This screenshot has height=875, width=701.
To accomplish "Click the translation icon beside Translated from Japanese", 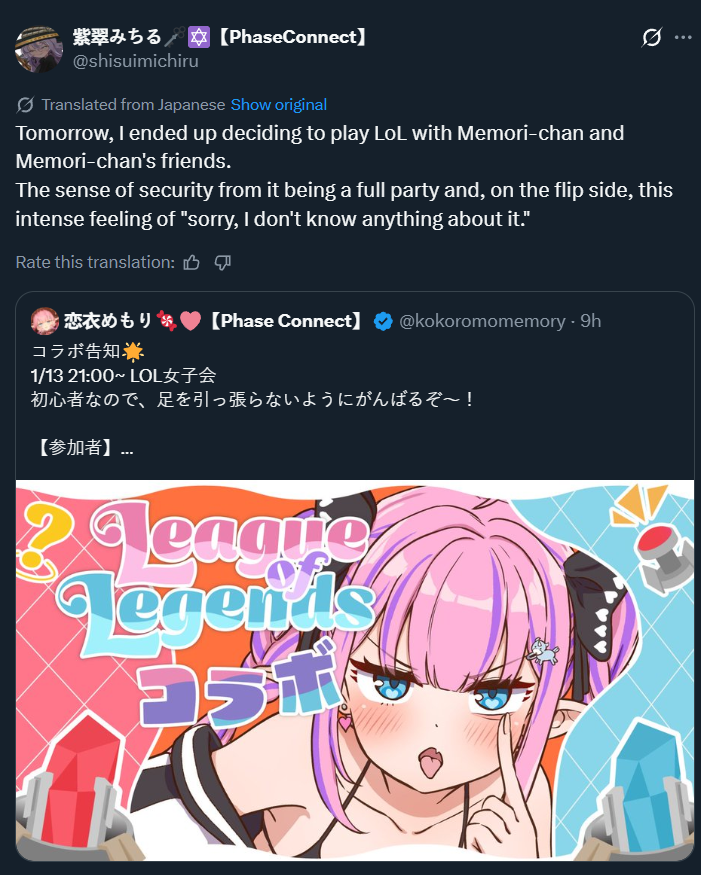I will (x=25, y=104).
